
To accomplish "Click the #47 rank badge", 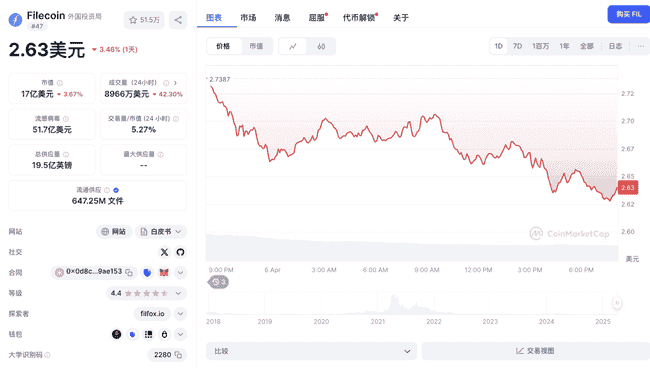I will click(x=37, y=27).
